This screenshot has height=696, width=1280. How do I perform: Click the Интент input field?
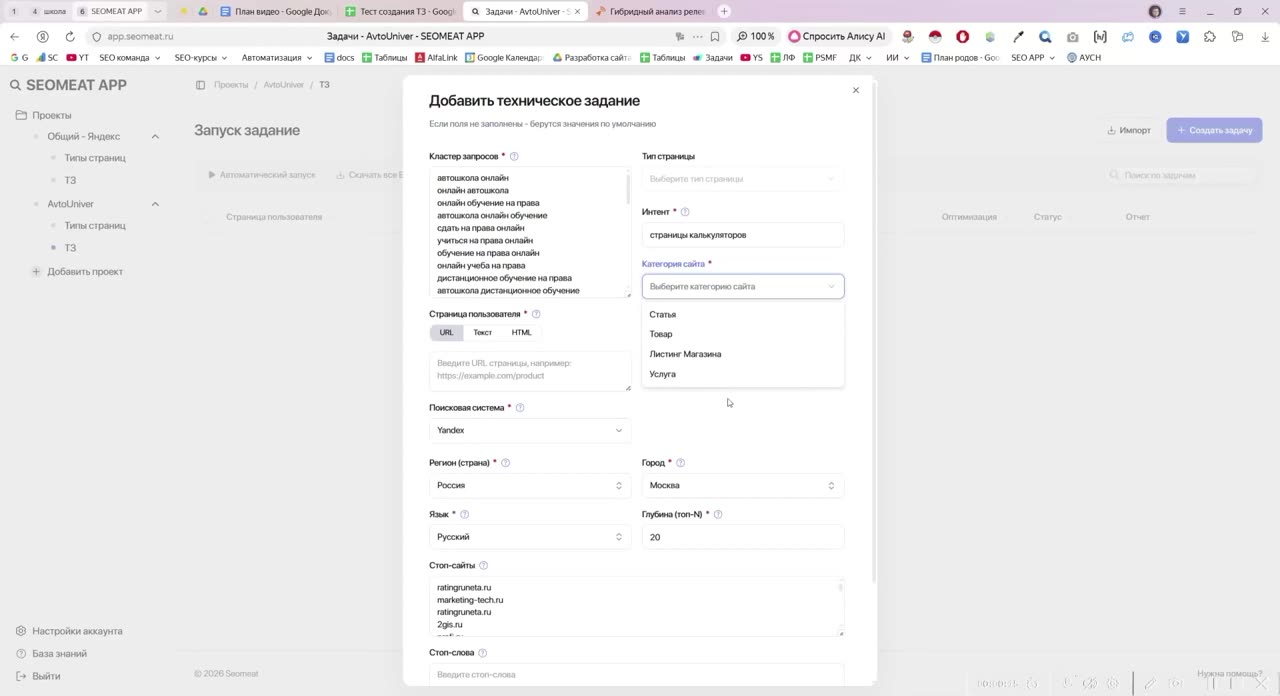tap(743, 235)
